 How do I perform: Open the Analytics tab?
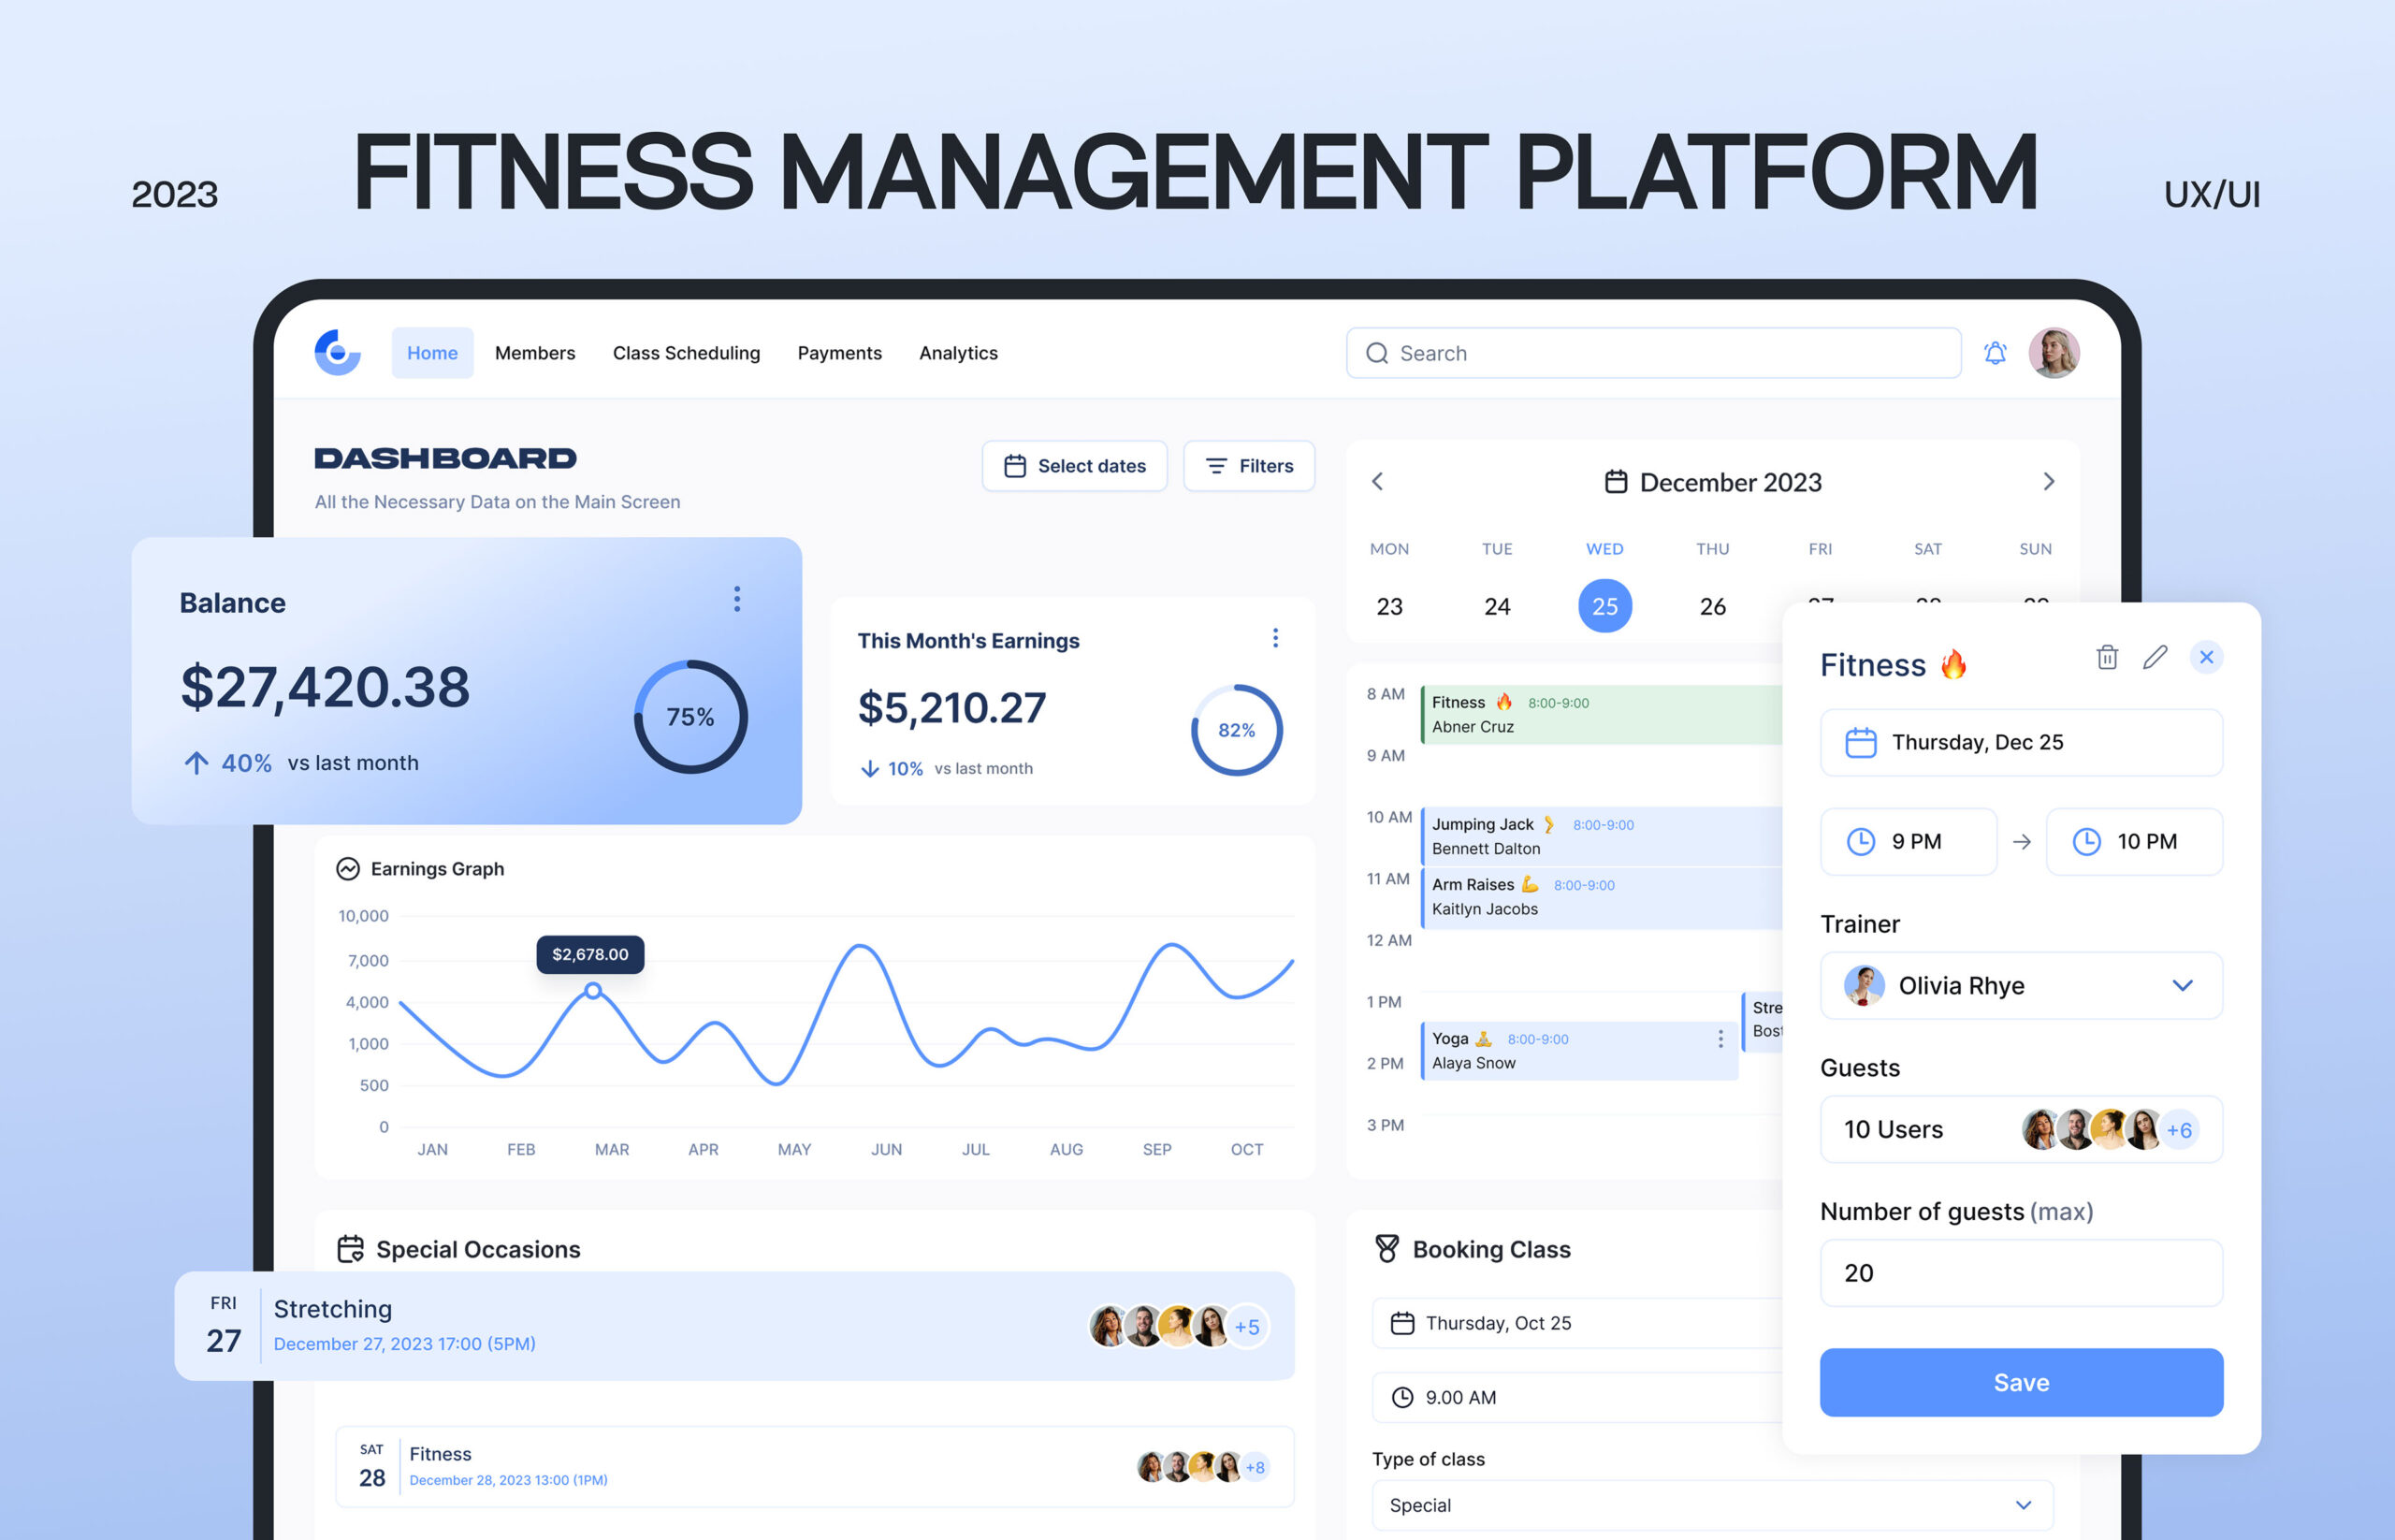click(958, 353)
